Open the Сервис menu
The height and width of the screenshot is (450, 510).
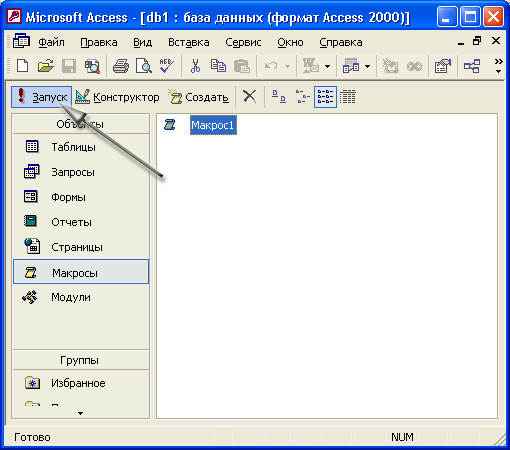click(243, 42)
